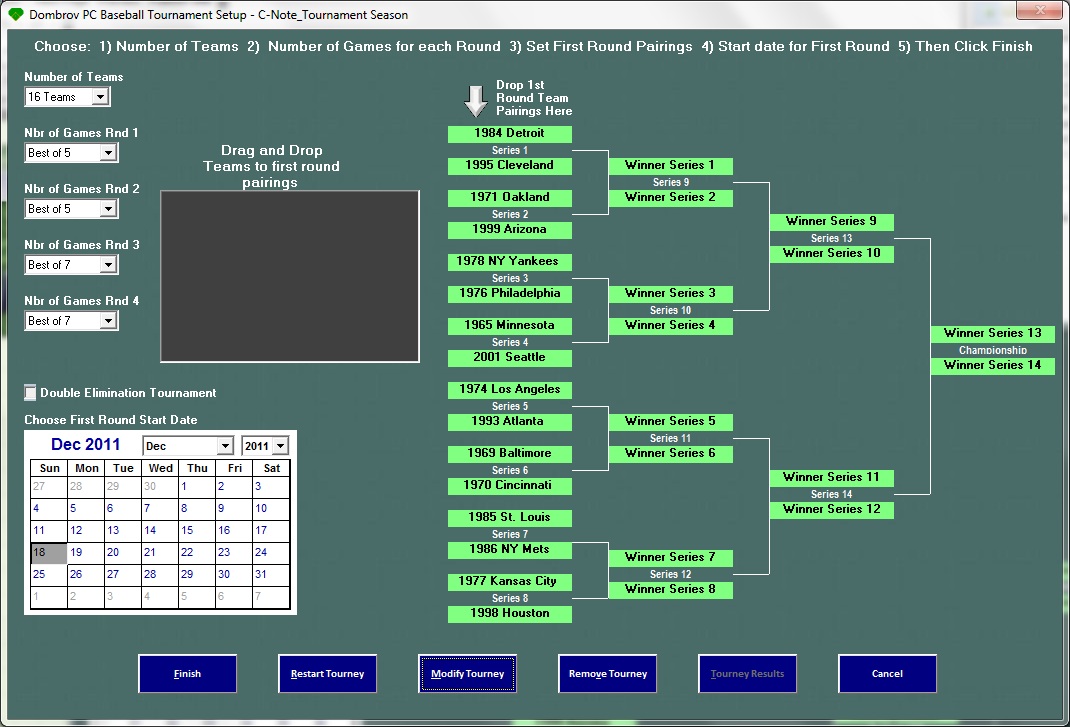Enable the Double Elimination Tournament checkbox
The image size is (1070, 727).
[30, 393]
